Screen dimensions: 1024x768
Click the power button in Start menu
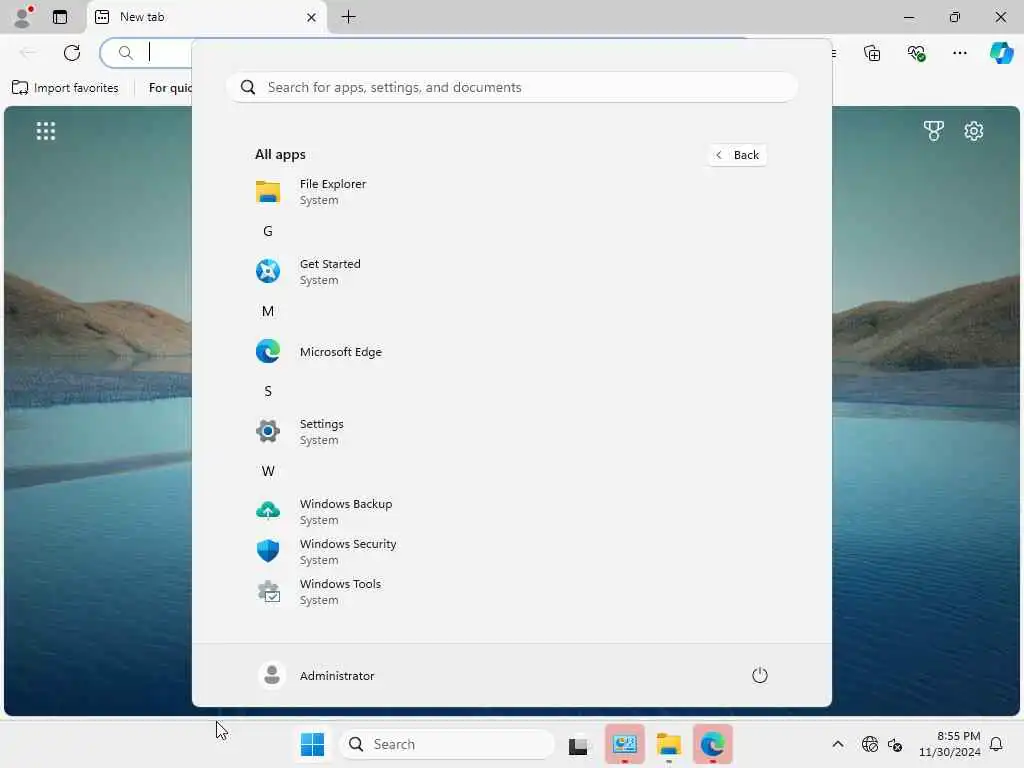[x=760, y=675]
